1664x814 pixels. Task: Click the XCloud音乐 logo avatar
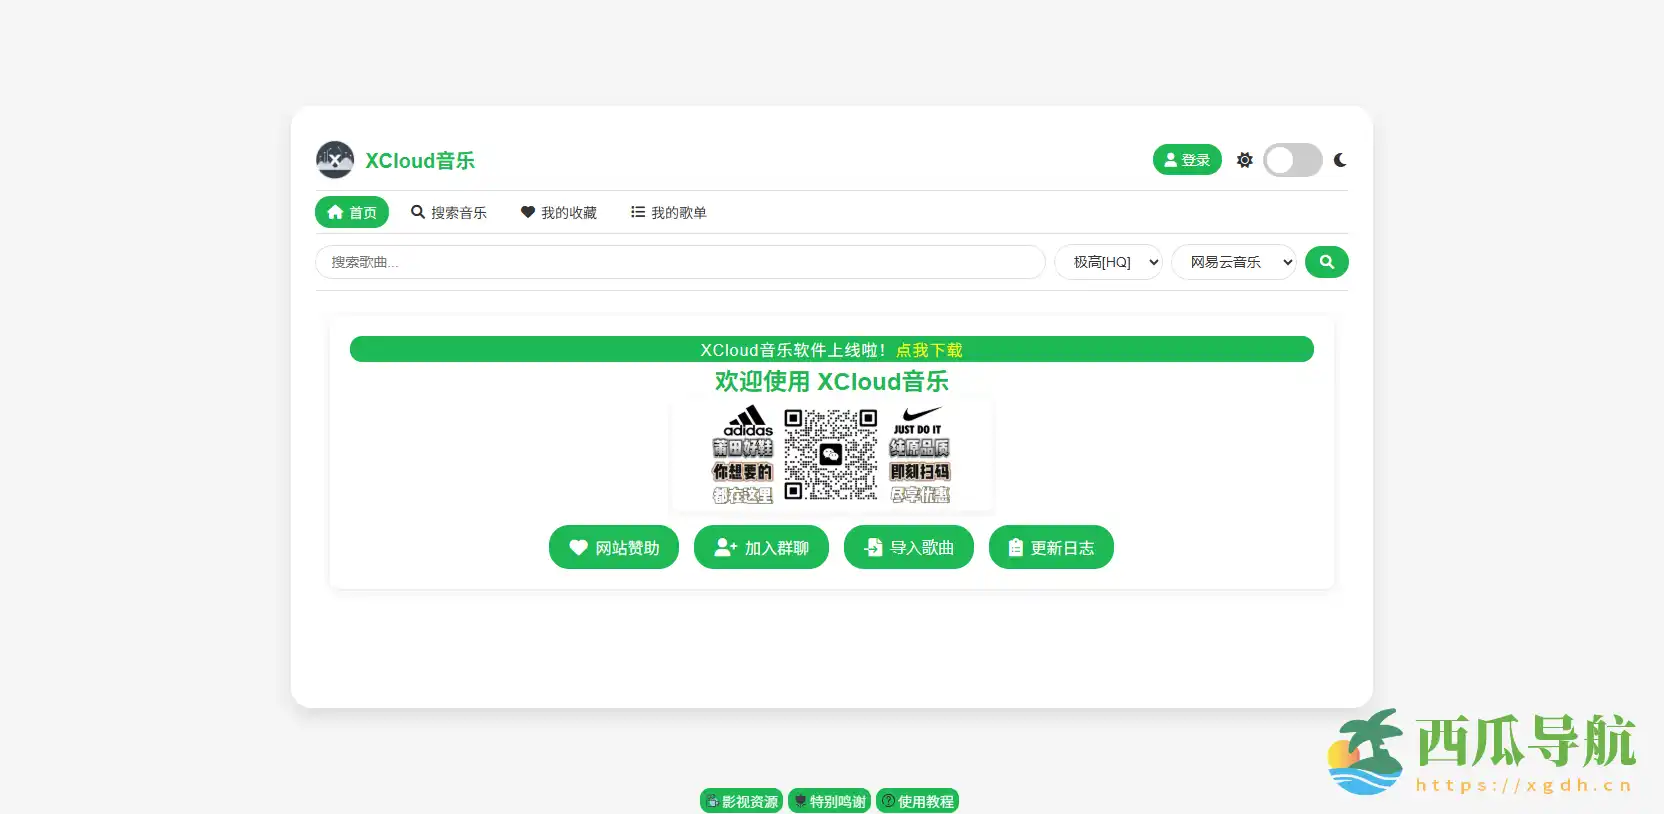tap(335, 160)
